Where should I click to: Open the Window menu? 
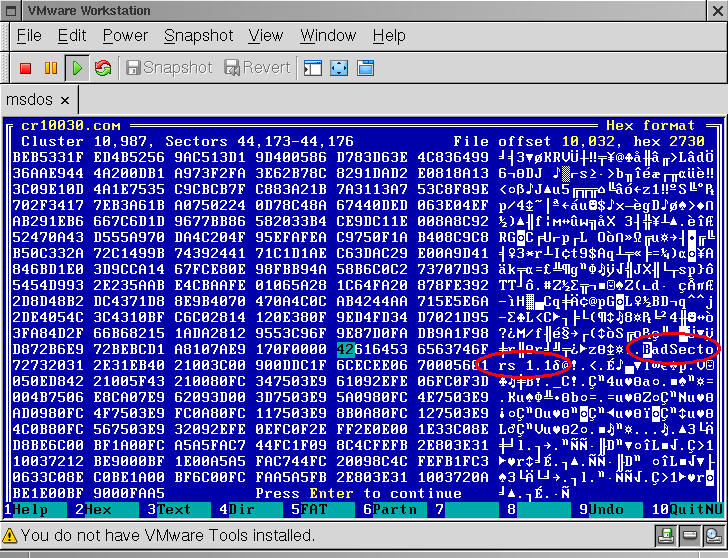tap(328, 35)
